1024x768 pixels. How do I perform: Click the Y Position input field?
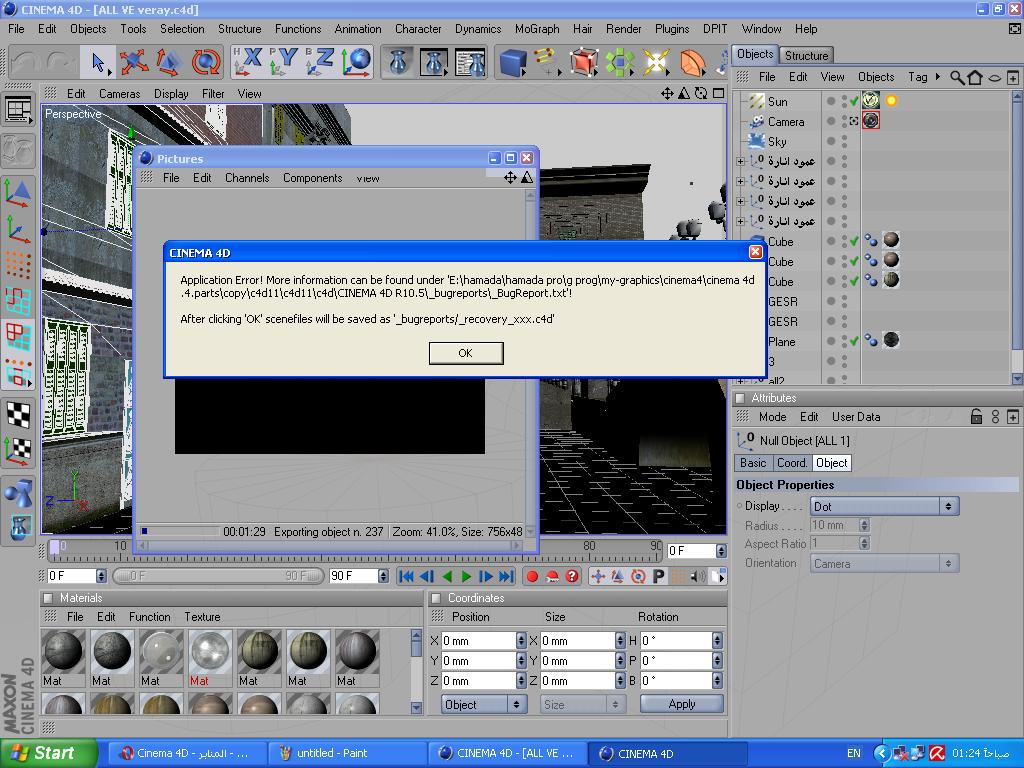point(479,661)
